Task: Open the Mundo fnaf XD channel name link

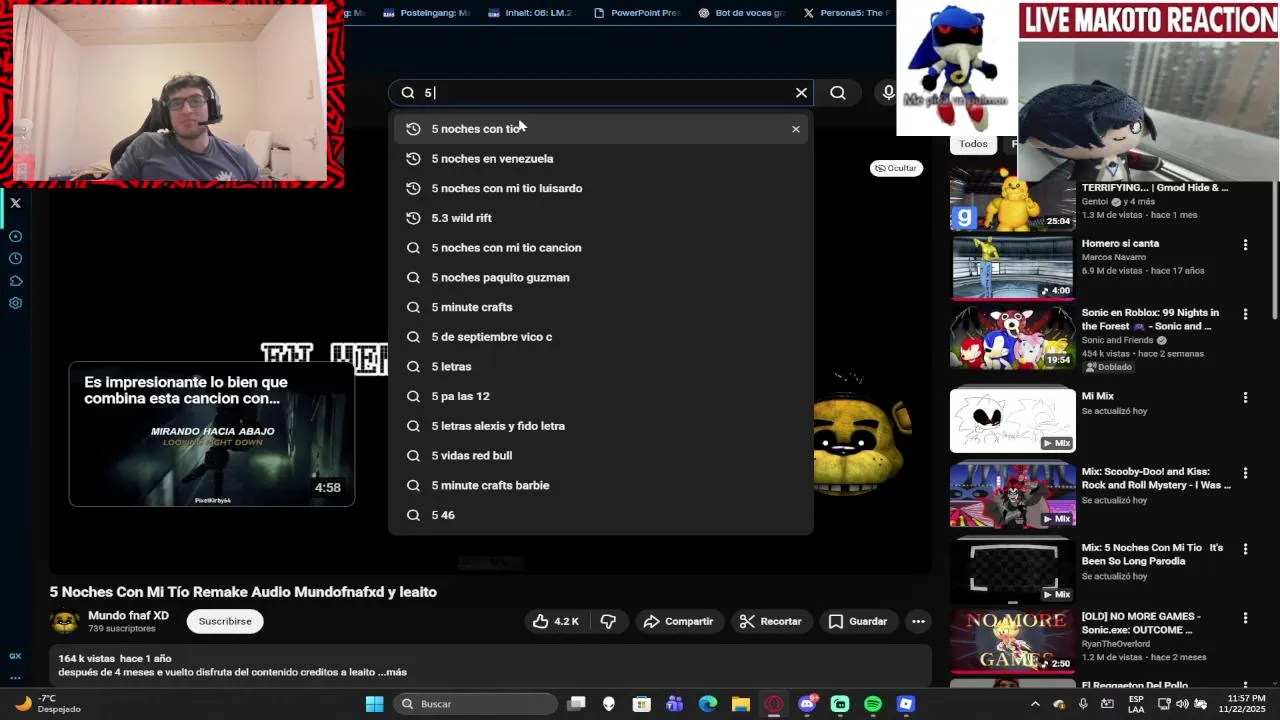Action: [x=128, y=615]
